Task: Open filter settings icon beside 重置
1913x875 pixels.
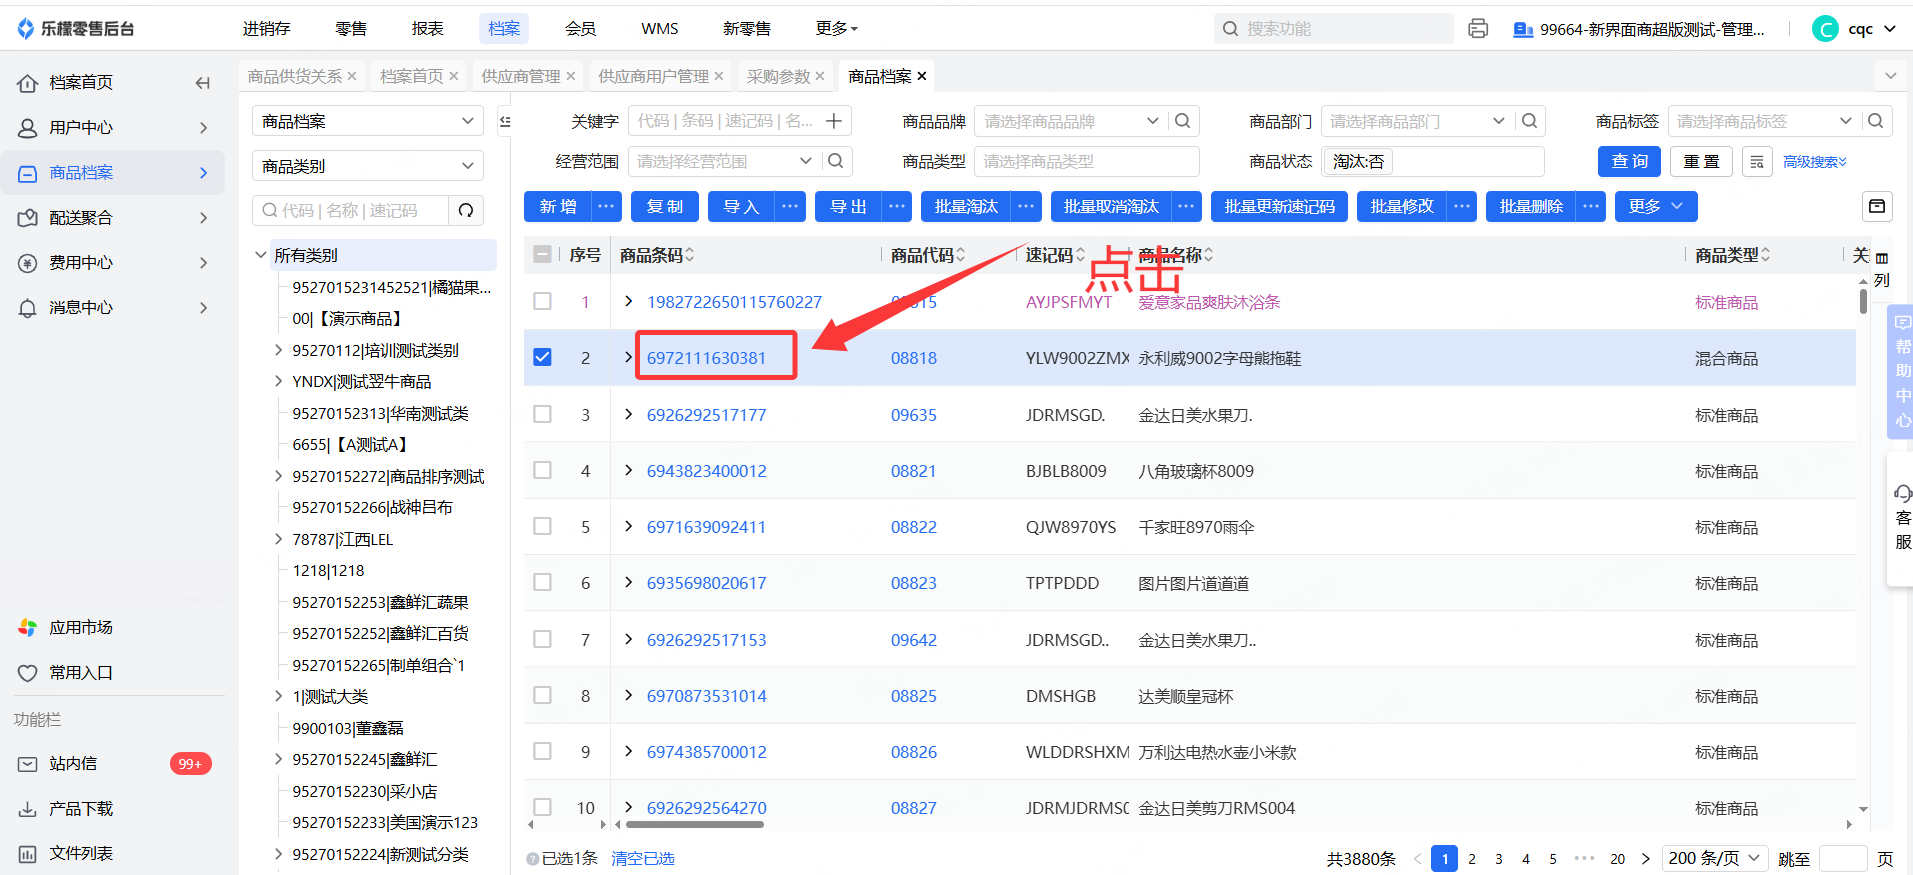Action: pyautogui.click(x=1757, y=161)
